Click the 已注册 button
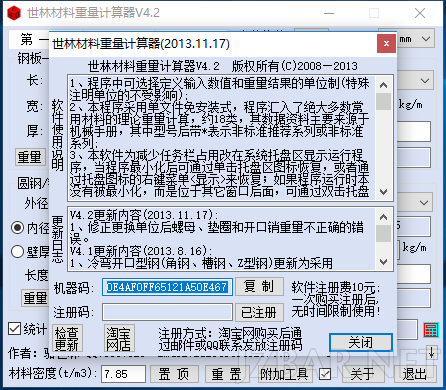446x390 pixels. [259, 312]
